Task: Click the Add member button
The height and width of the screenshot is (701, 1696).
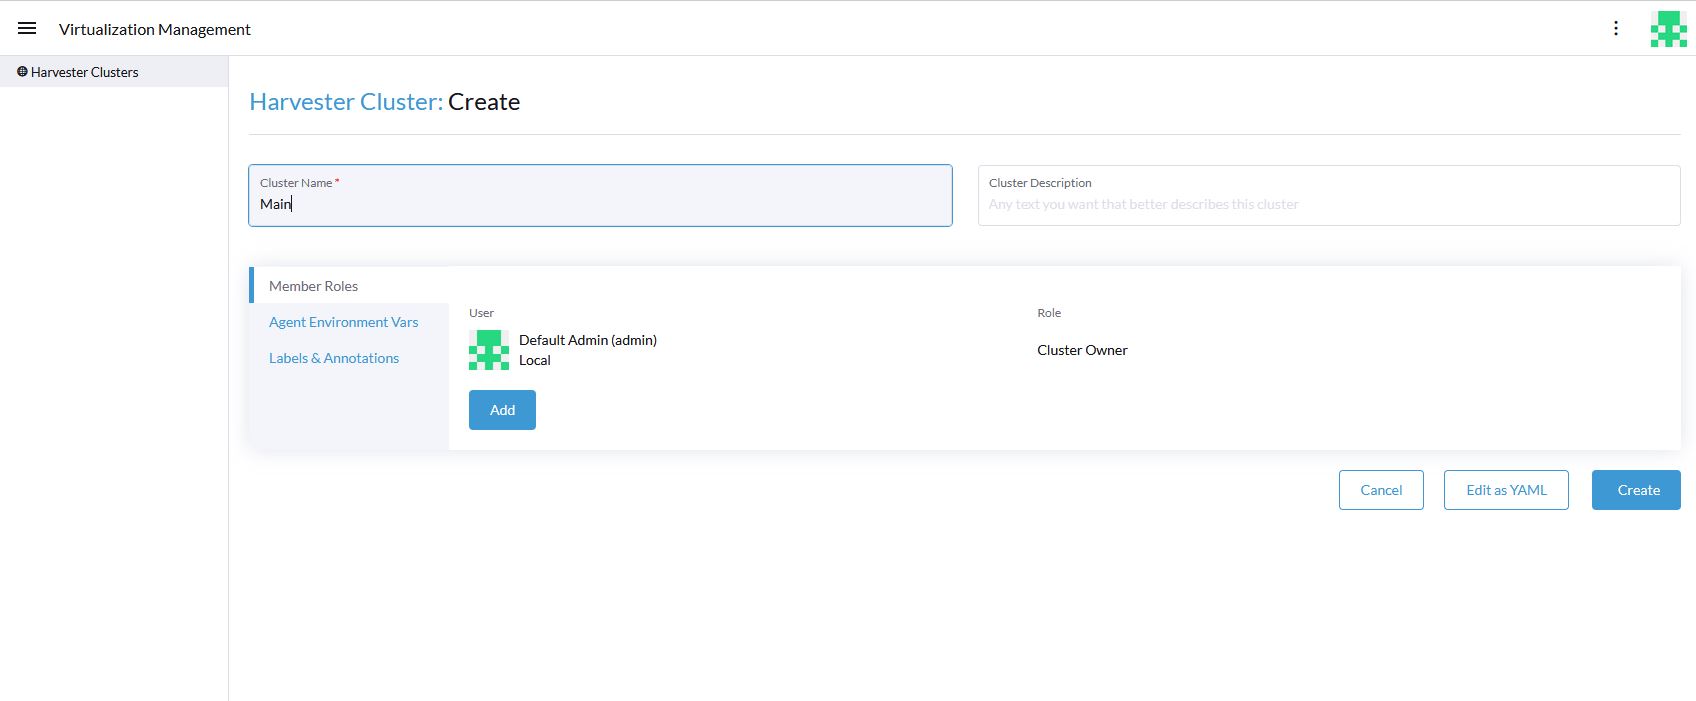Action: coord(502,410)
